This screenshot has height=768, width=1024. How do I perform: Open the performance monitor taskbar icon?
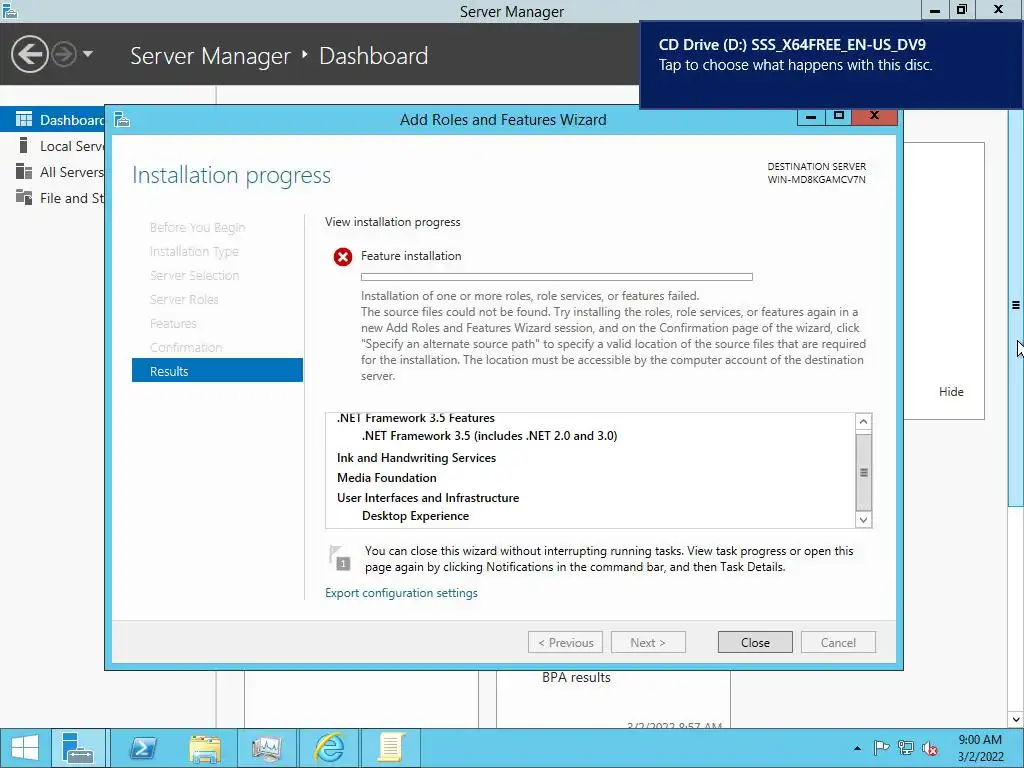[266, 748]
